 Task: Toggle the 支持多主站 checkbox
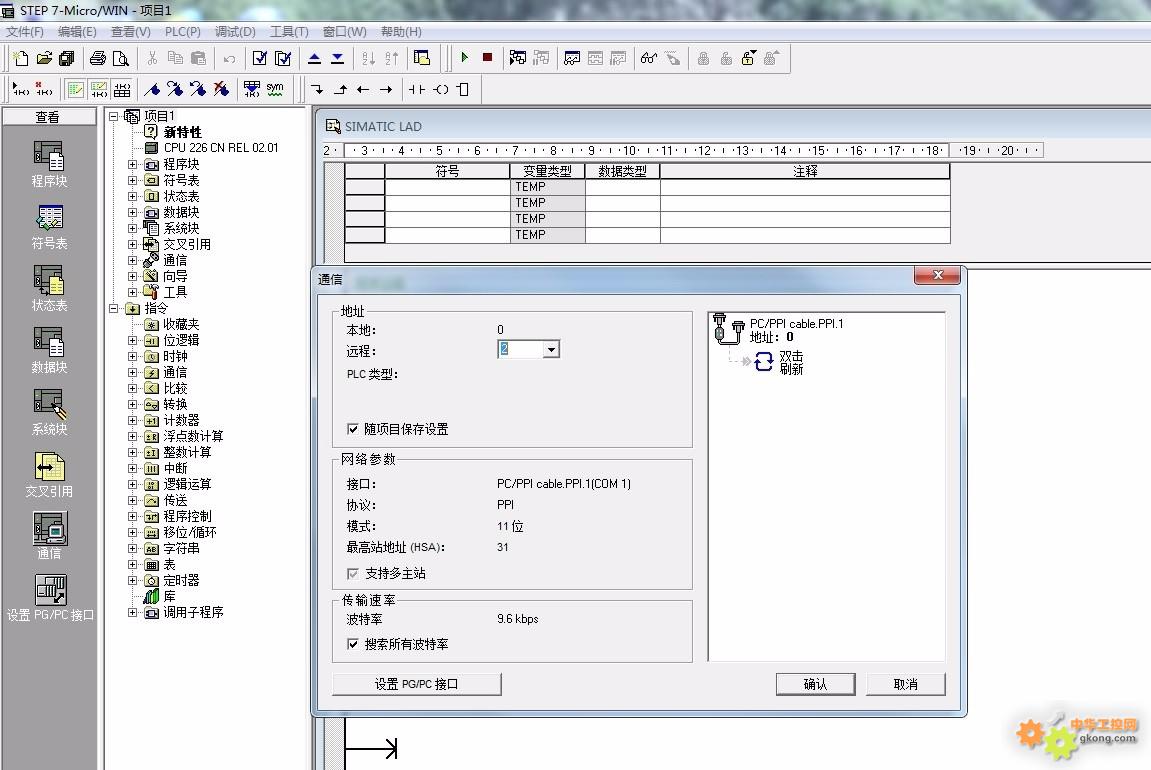[353, 573]
